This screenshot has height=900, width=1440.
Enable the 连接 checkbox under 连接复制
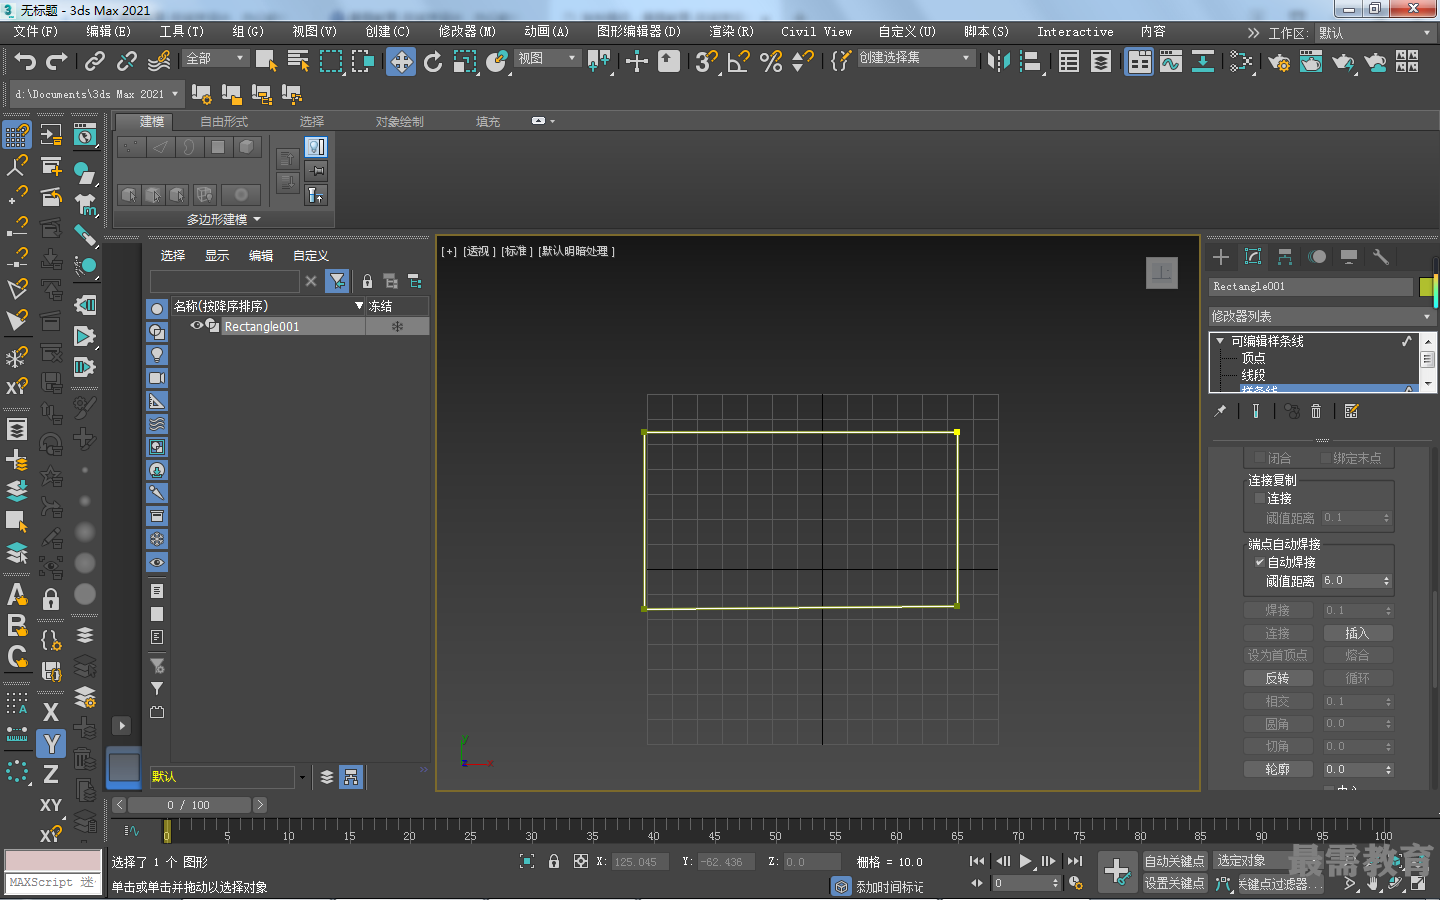[1260, 498]
